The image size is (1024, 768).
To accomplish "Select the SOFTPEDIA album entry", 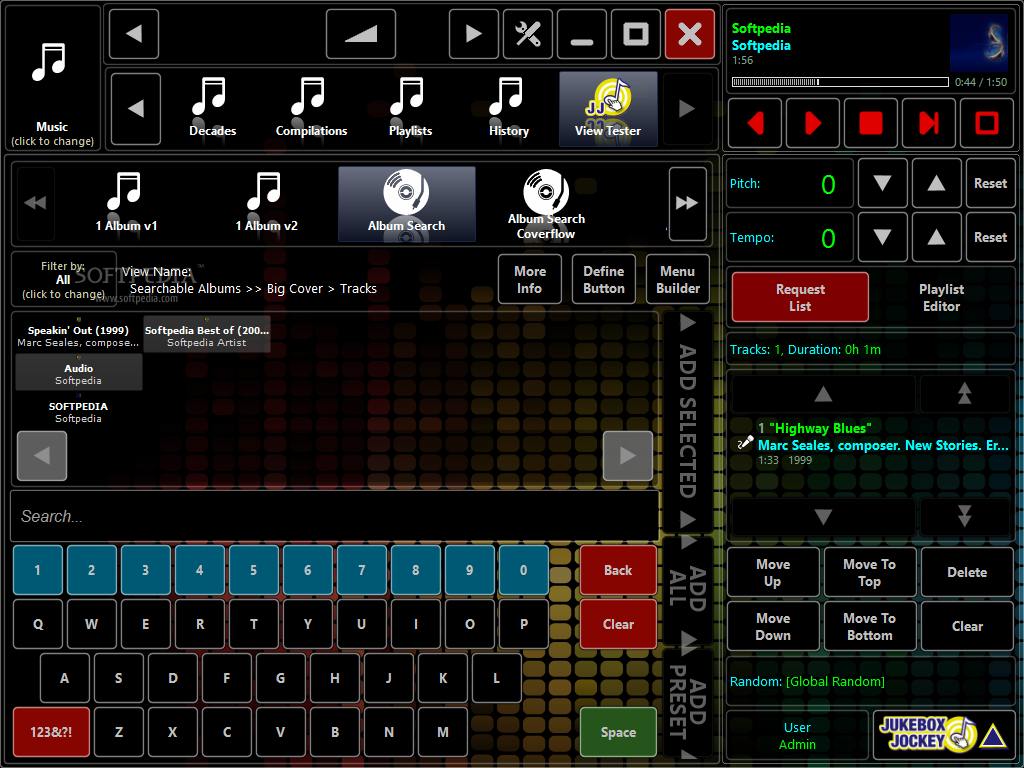I will point(78,411).
